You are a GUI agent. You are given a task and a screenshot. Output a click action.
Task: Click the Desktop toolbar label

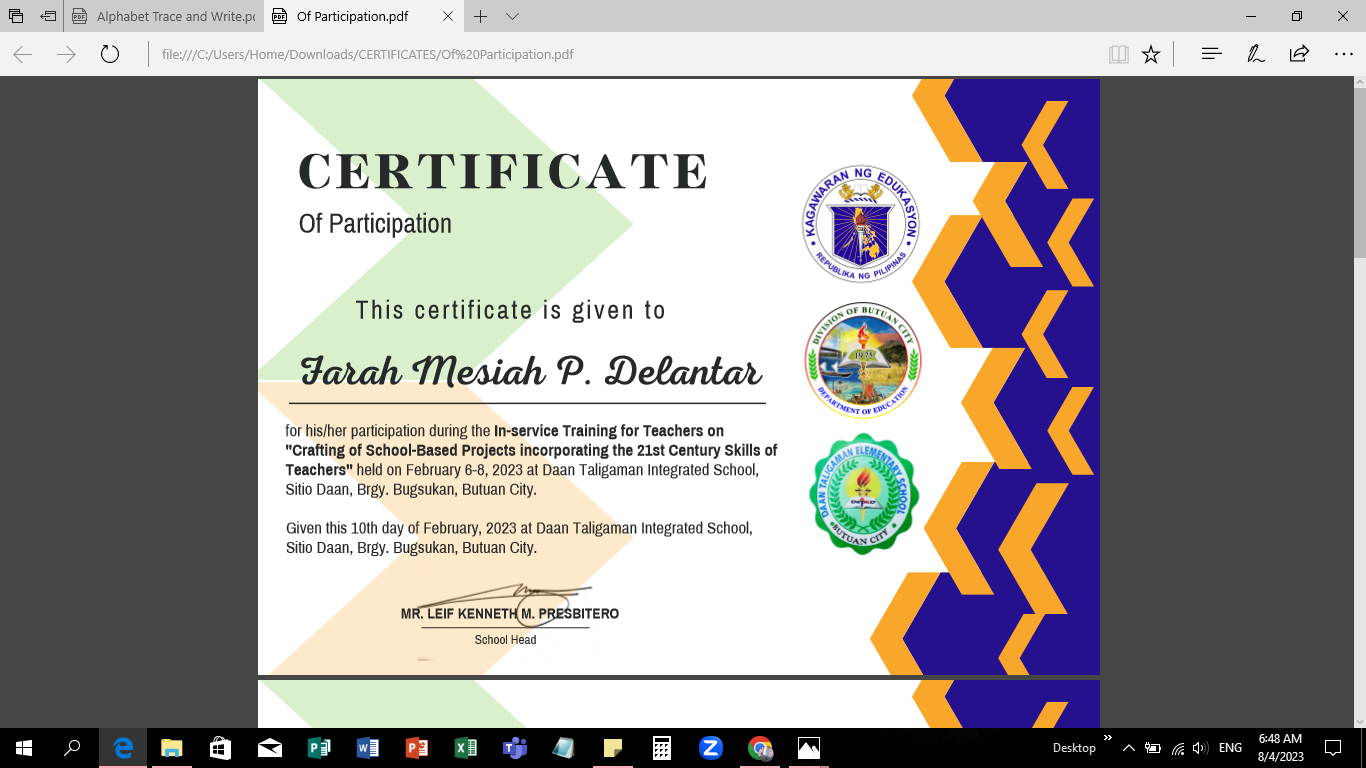click(1074, 748)
